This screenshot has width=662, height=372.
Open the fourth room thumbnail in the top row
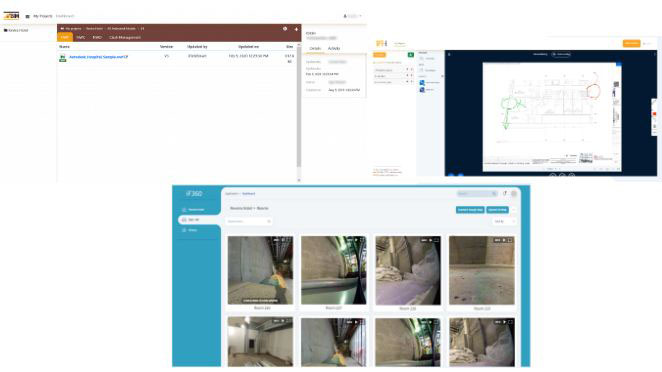(x=482, y=270)
